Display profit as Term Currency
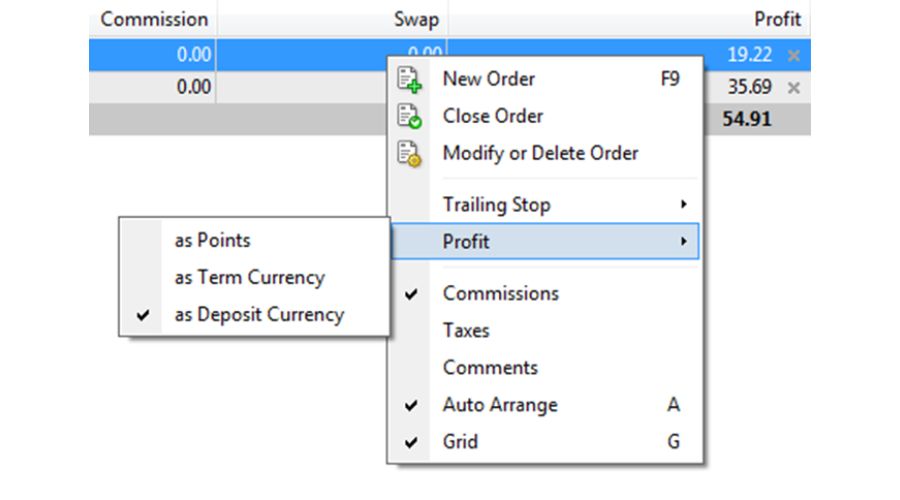The width and height of the screenshot is (900, 500). tap(249, 277)
